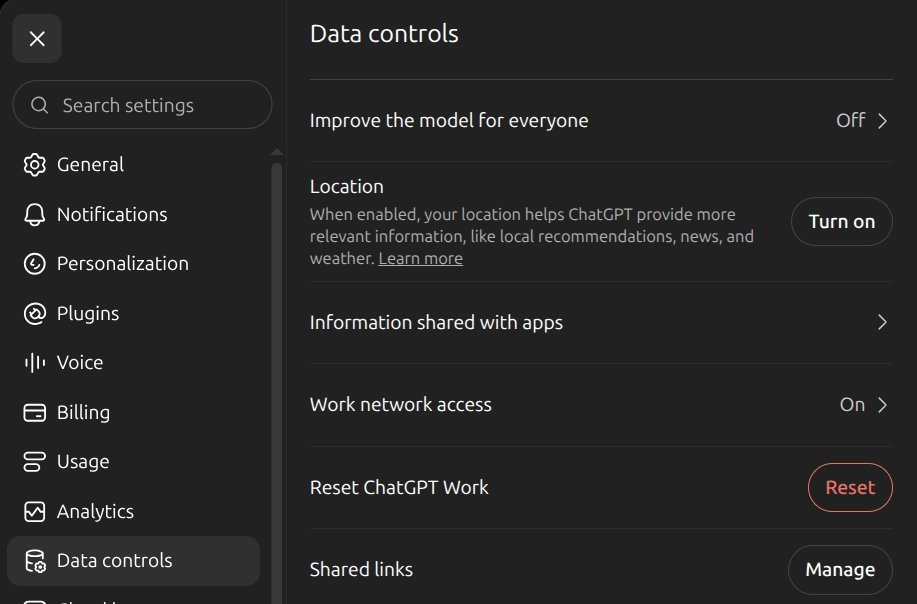Click the Data controls database icon
The image size is (917, 604).
pos(35,561)
